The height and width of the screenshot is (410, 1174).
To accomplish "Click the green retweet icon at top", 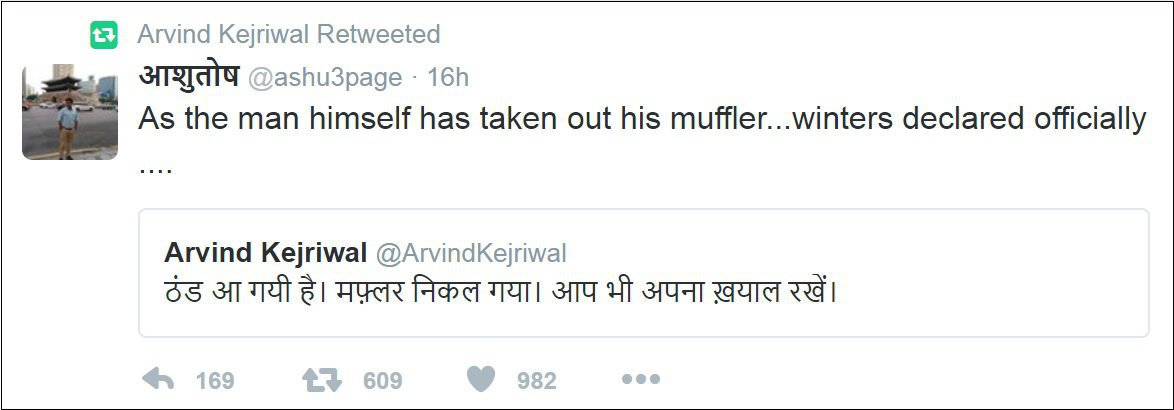I will pyautogui.click(x=104, y=35).
